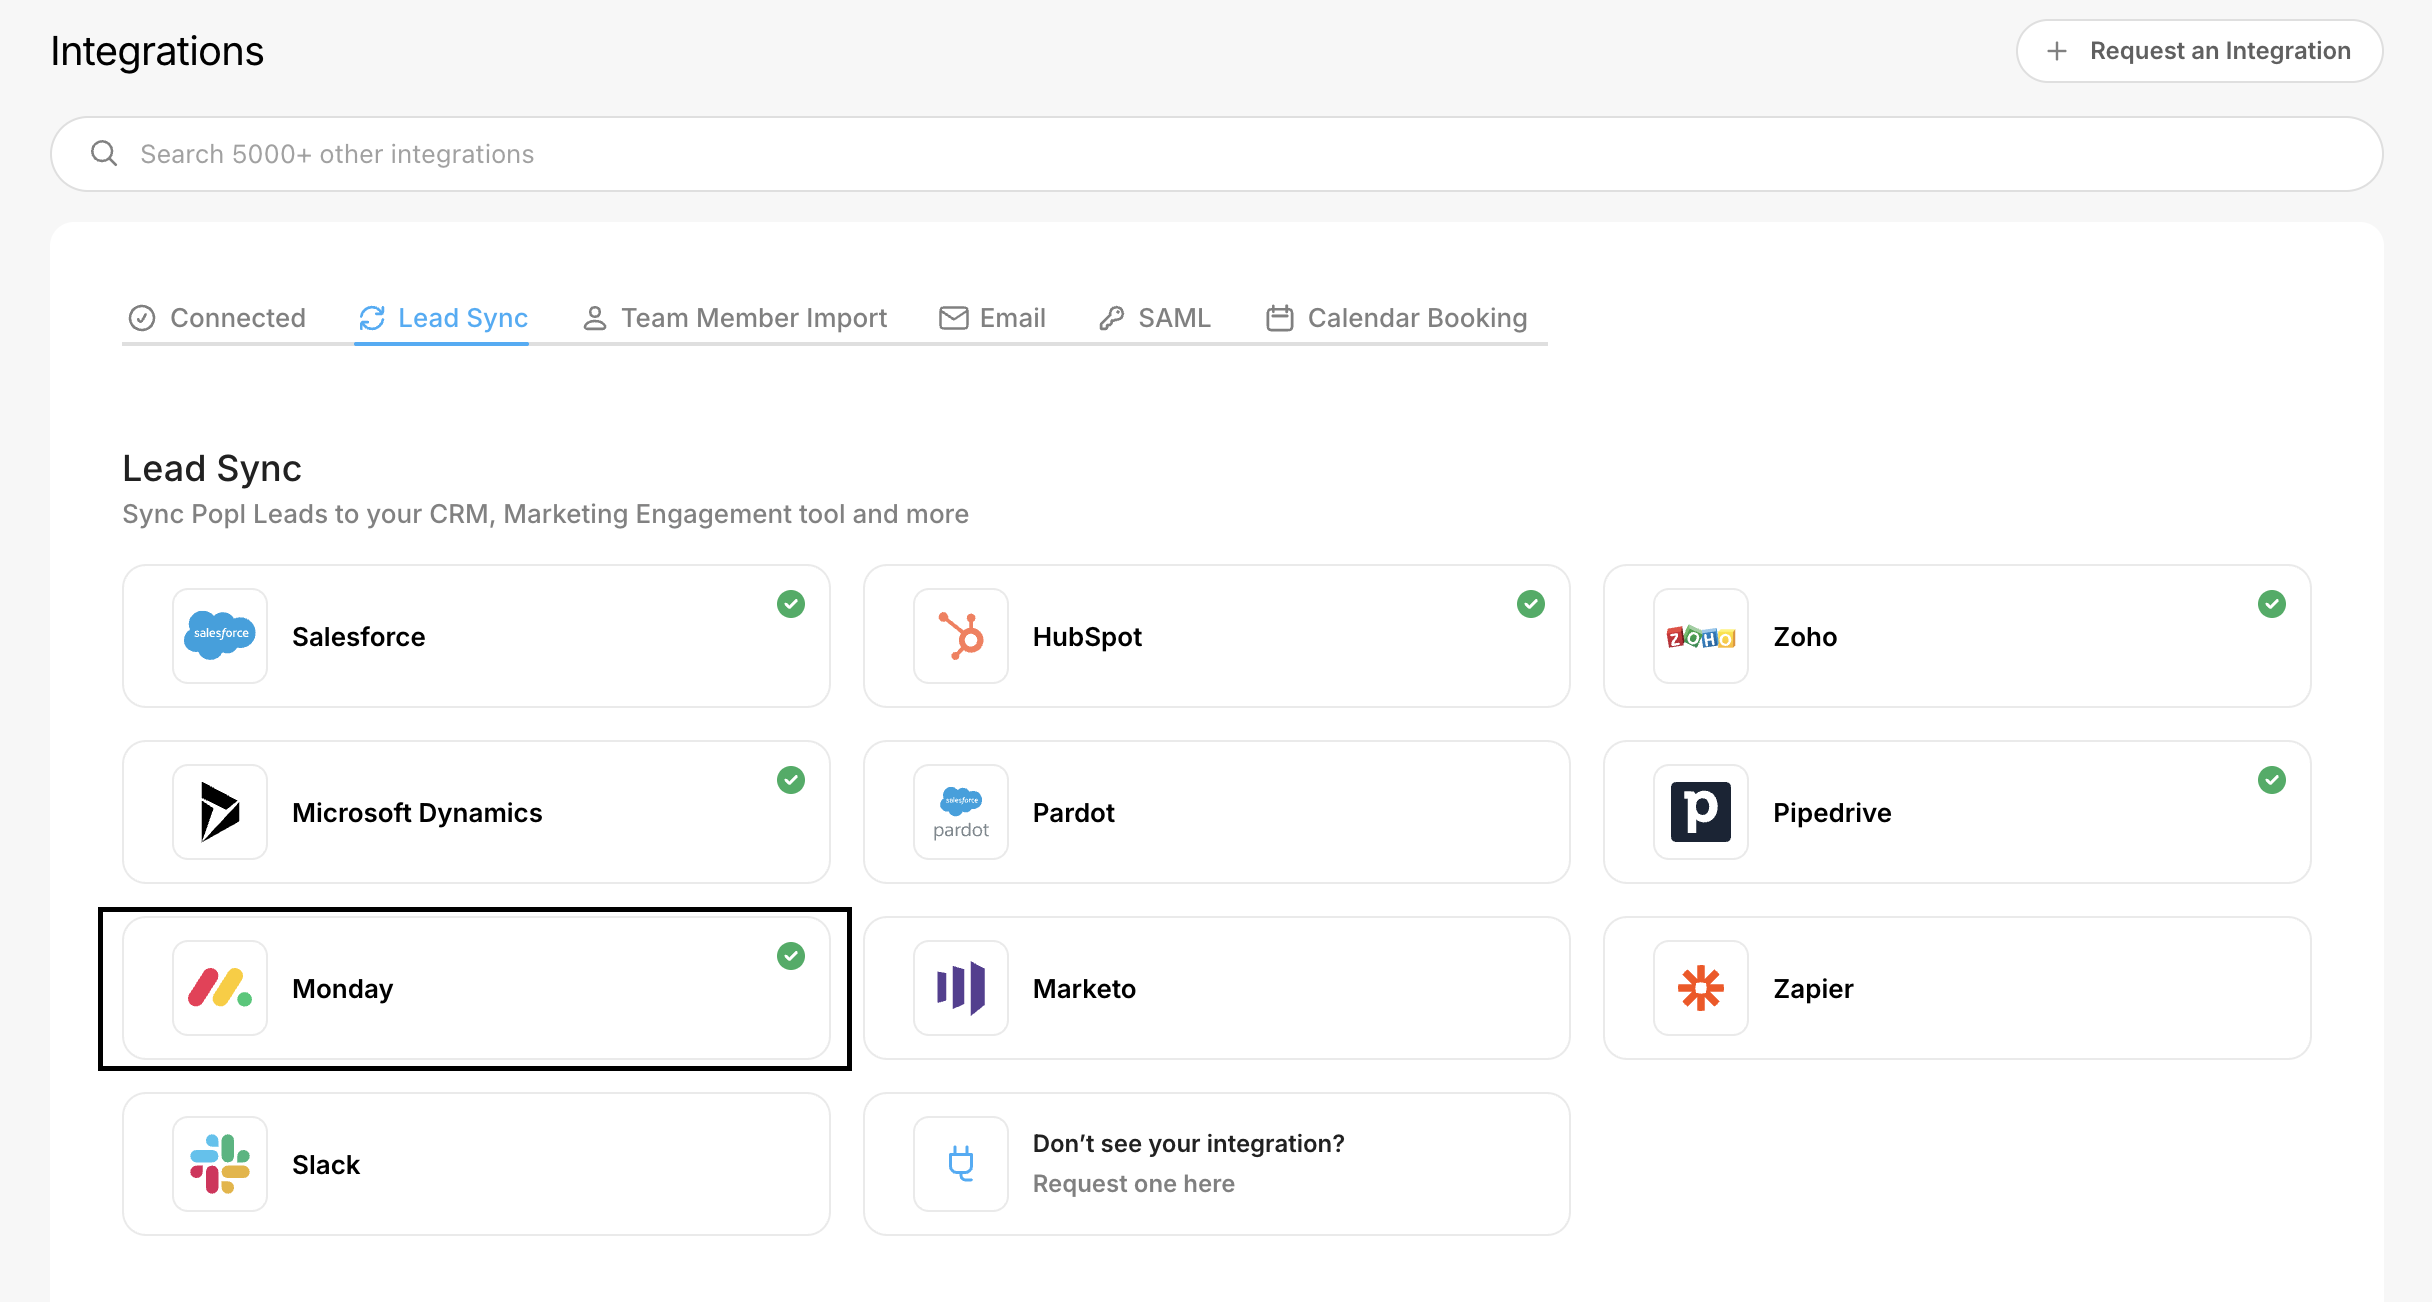Click the Microsoft Dynamics logo icon
Image resolution: width=2432 pixels, height=1302 pixels.
220,812
